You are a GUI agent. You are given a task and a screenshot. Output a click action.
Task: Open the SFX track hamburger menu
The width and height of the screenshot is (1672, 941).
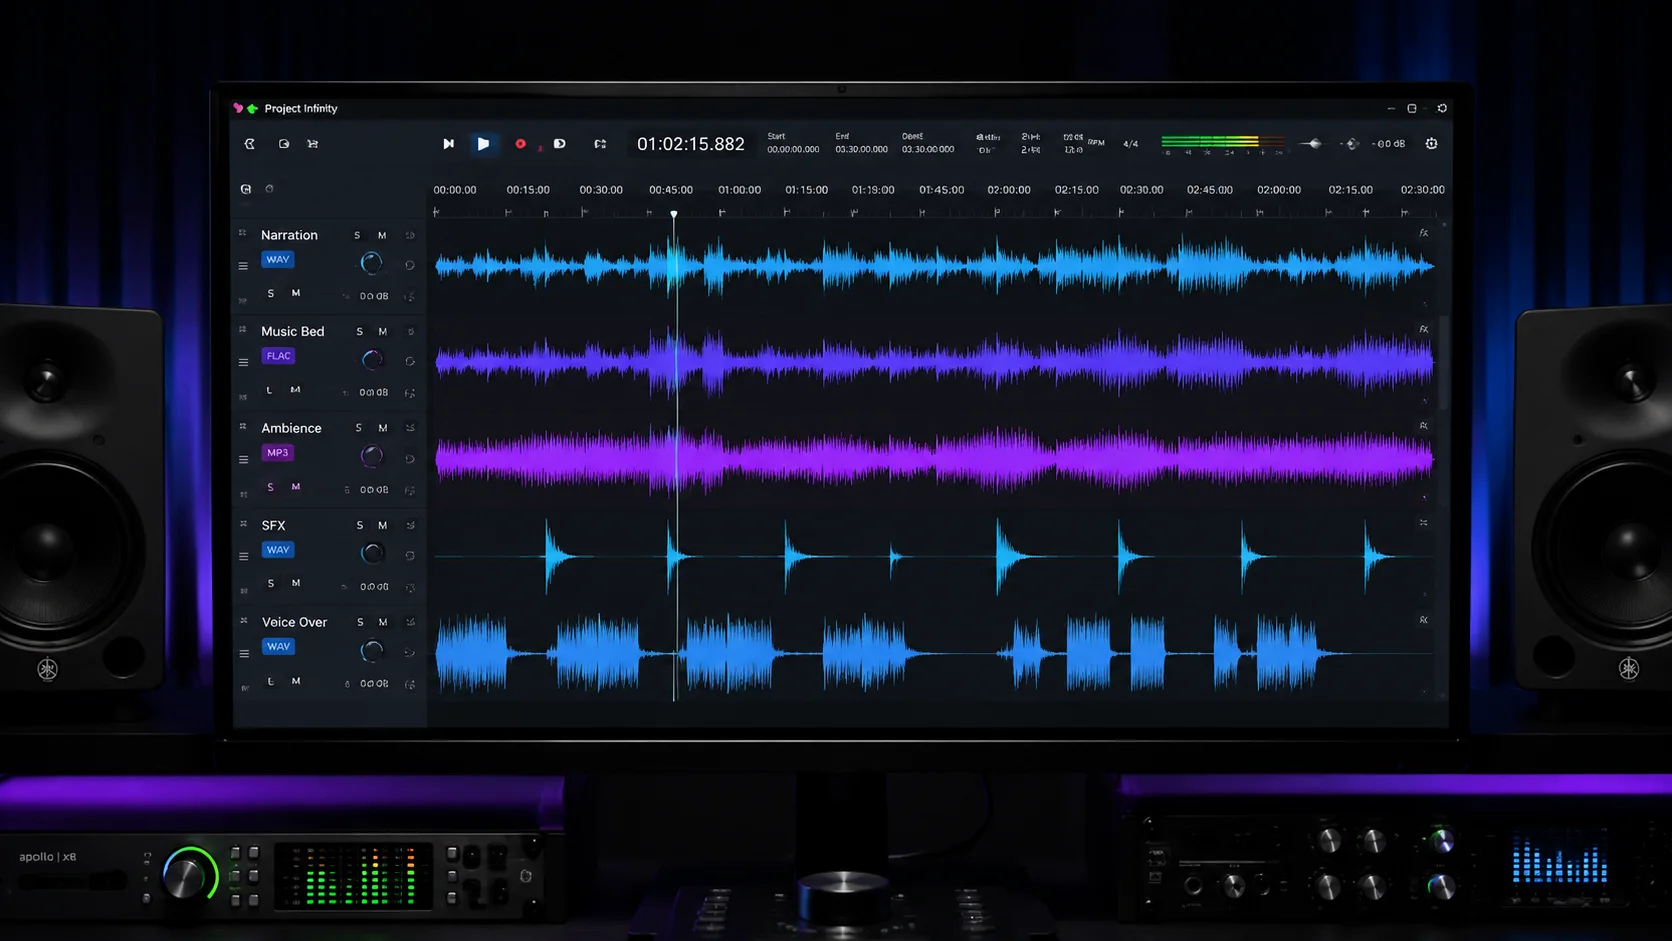[x=243, y=556]
